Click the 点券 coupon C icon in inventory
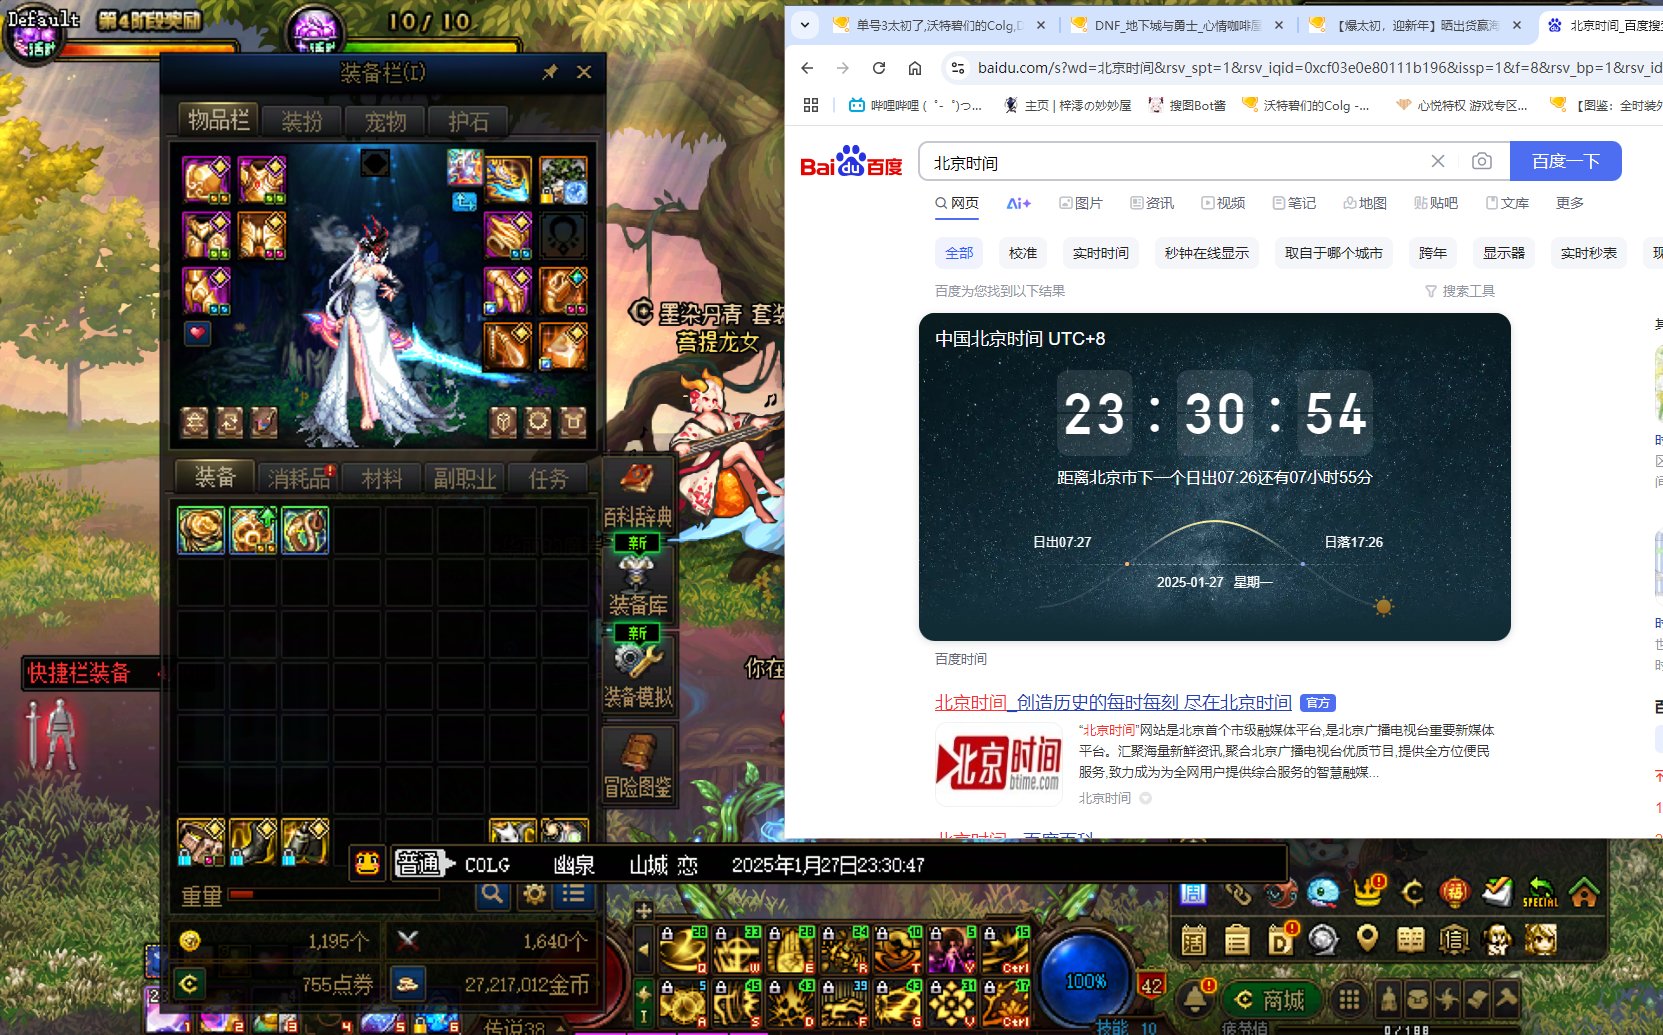This screenshot has height=1035, width=1663. pyautogui.click(x=189, y=984)
